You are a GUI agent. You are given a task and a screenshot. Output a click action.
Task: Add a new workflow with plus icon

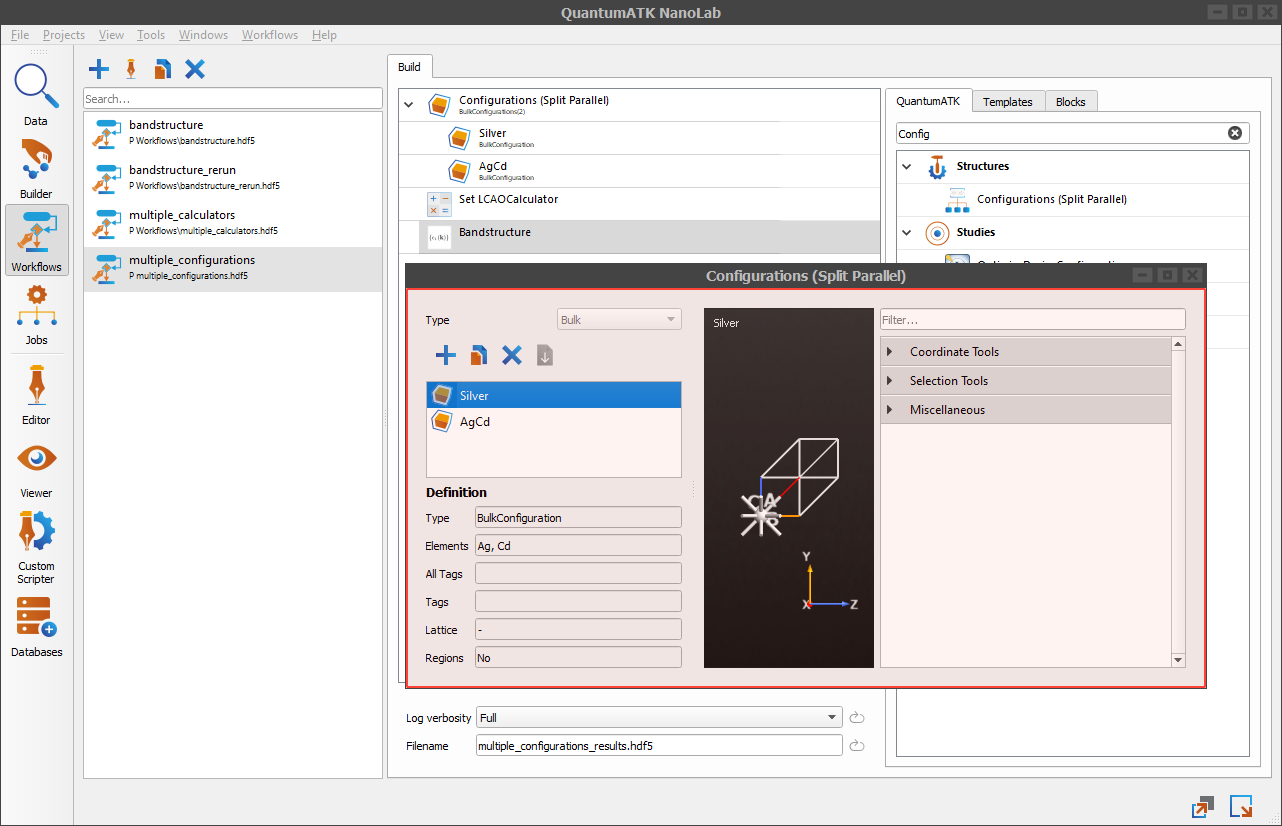[99, 69]
